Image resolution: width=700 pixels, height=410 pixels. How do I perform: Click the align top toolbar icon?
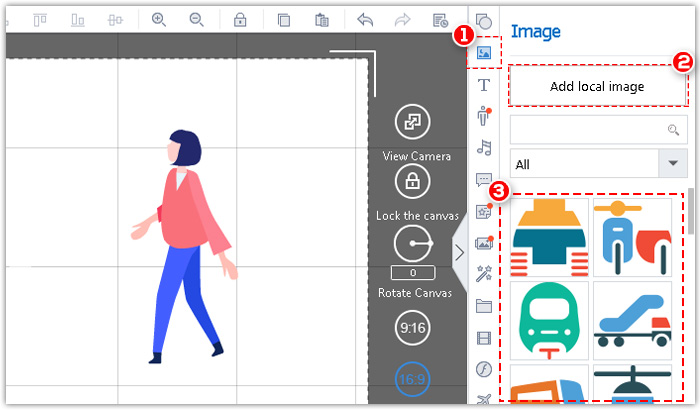[x=40, y=20]
